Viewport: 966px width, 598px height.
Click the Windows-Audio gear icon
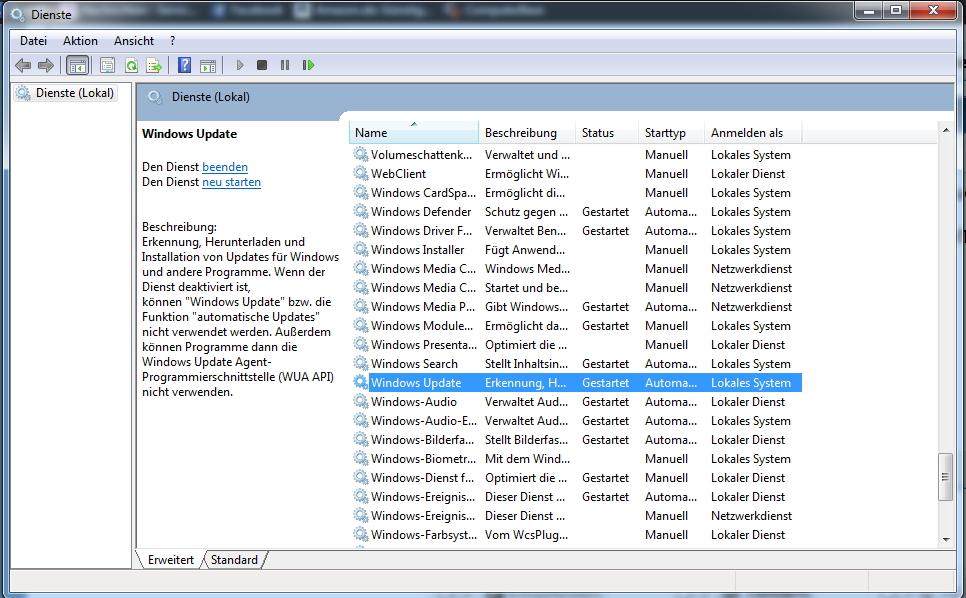point(360,402)
